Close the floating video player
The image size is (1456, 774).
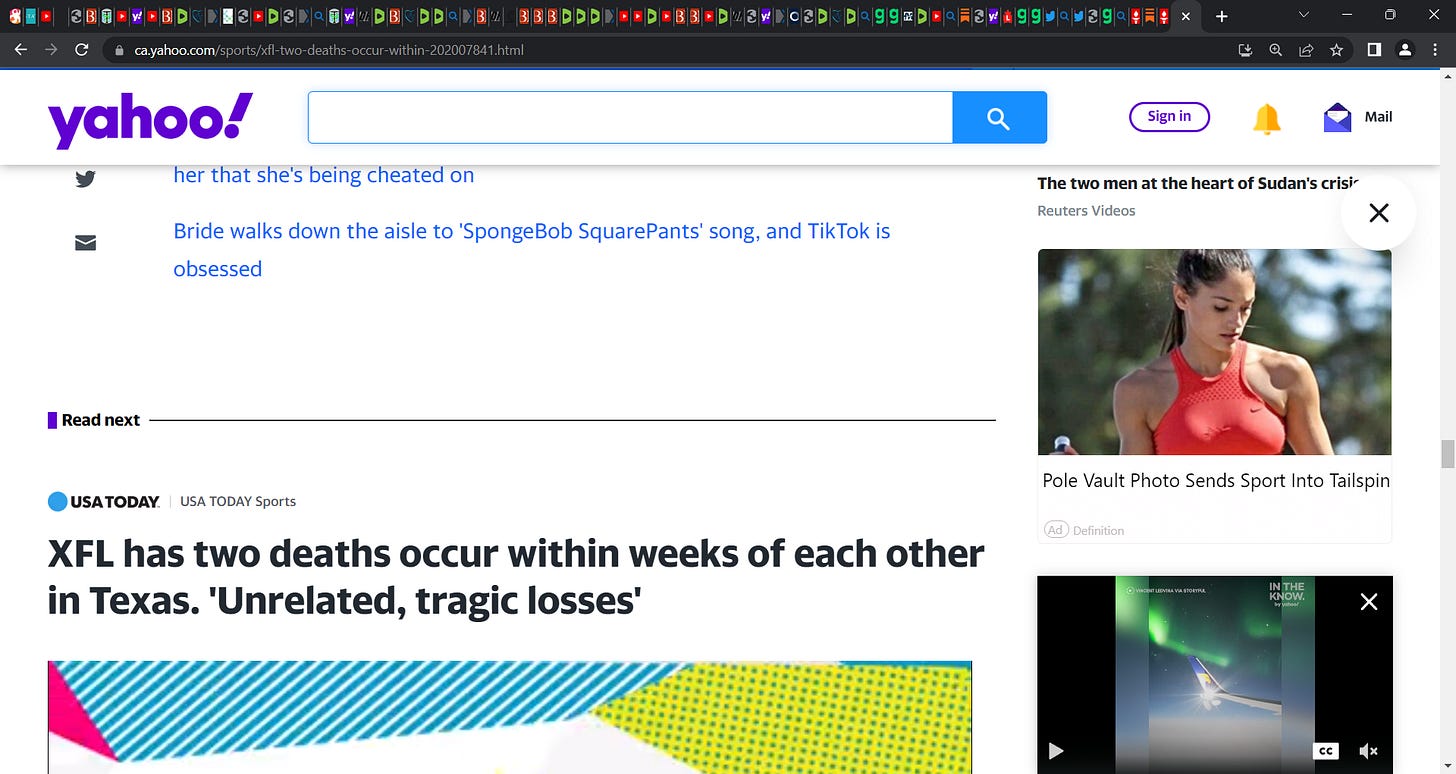[x=1369, y=601]
